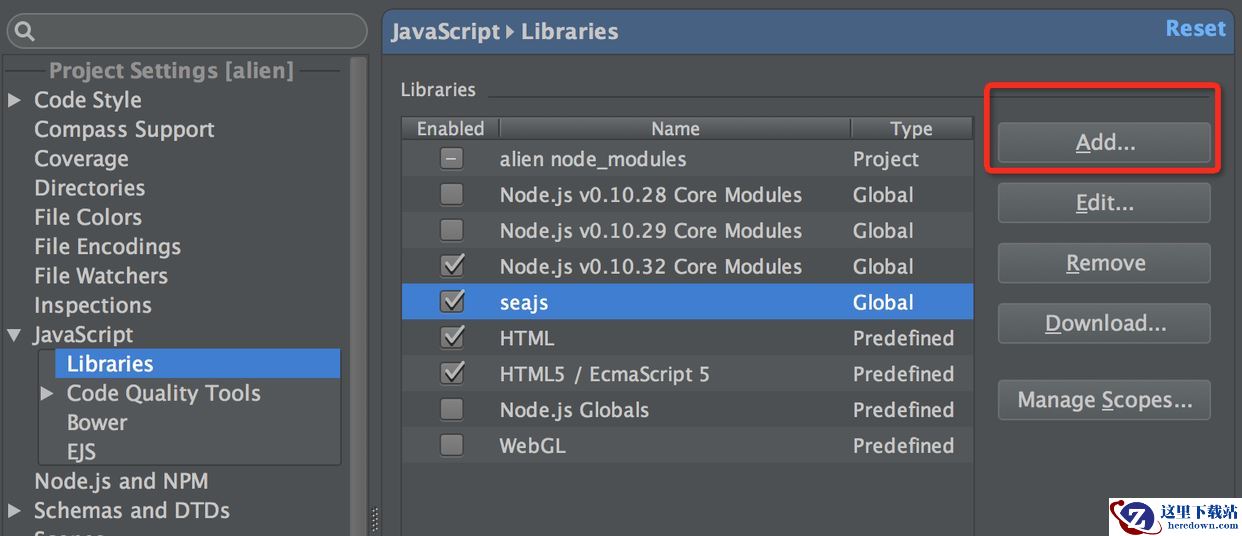Open EJS settings page
Viewport: 1242px width, 536px height.
pyautogui.click(x=81, y=452)
